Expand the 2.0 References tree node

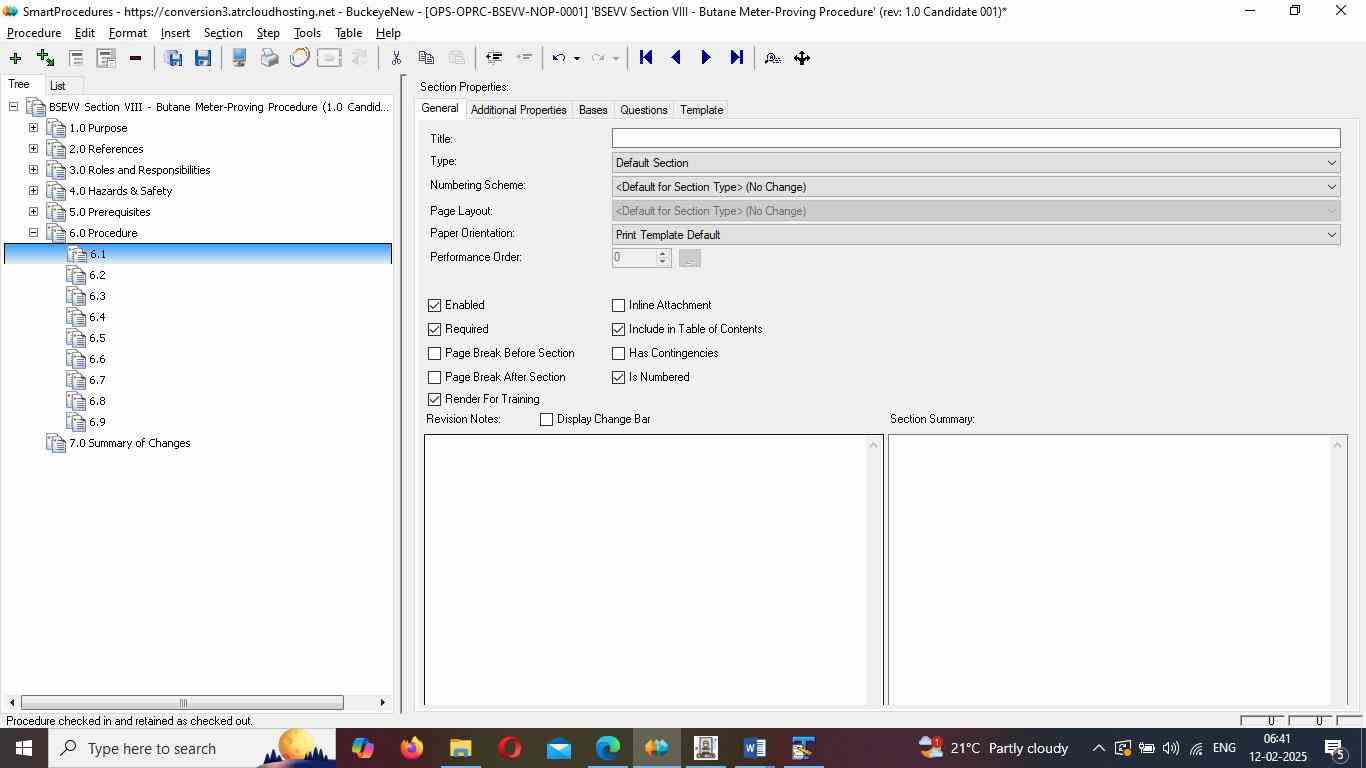pos(33,149)
